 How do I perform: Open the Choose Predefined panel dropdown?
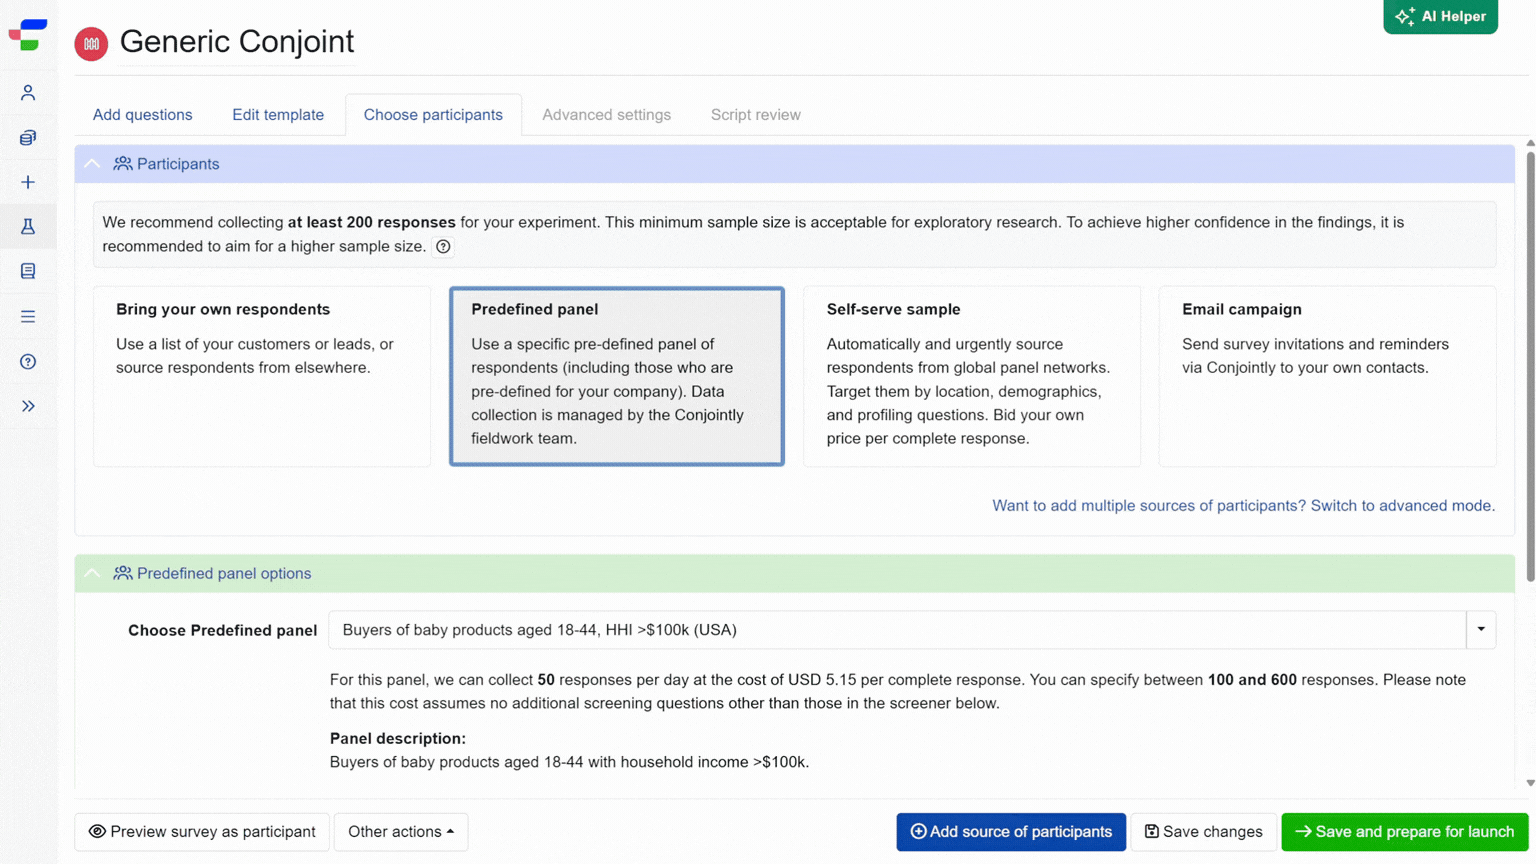911,630
